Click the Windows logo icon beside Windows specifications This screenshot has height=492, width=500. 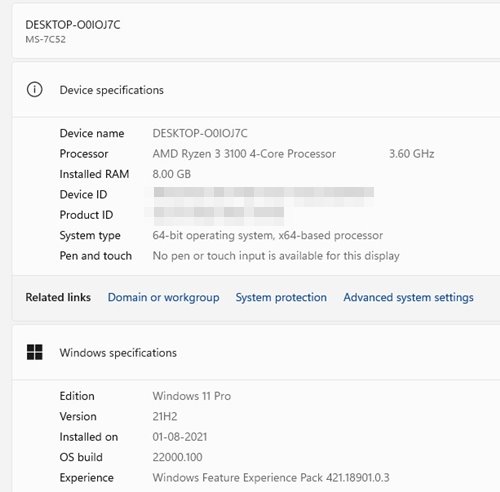34,352
